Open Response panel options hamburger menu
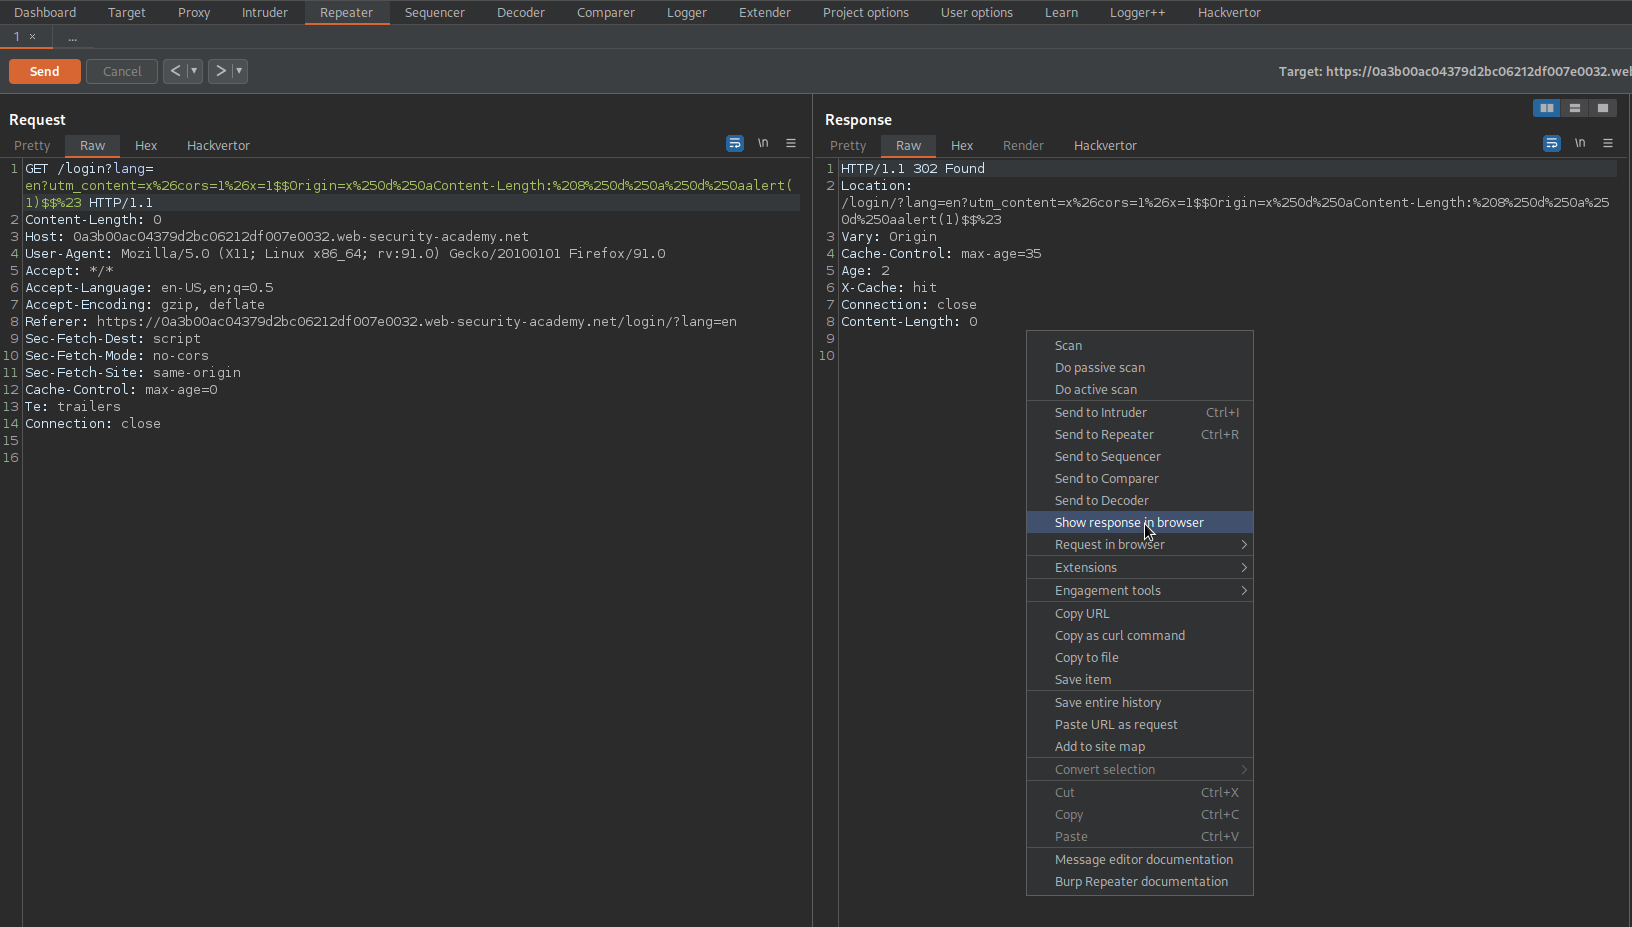Screen dimensions: 1632x927 click(x=1608, y=143)
